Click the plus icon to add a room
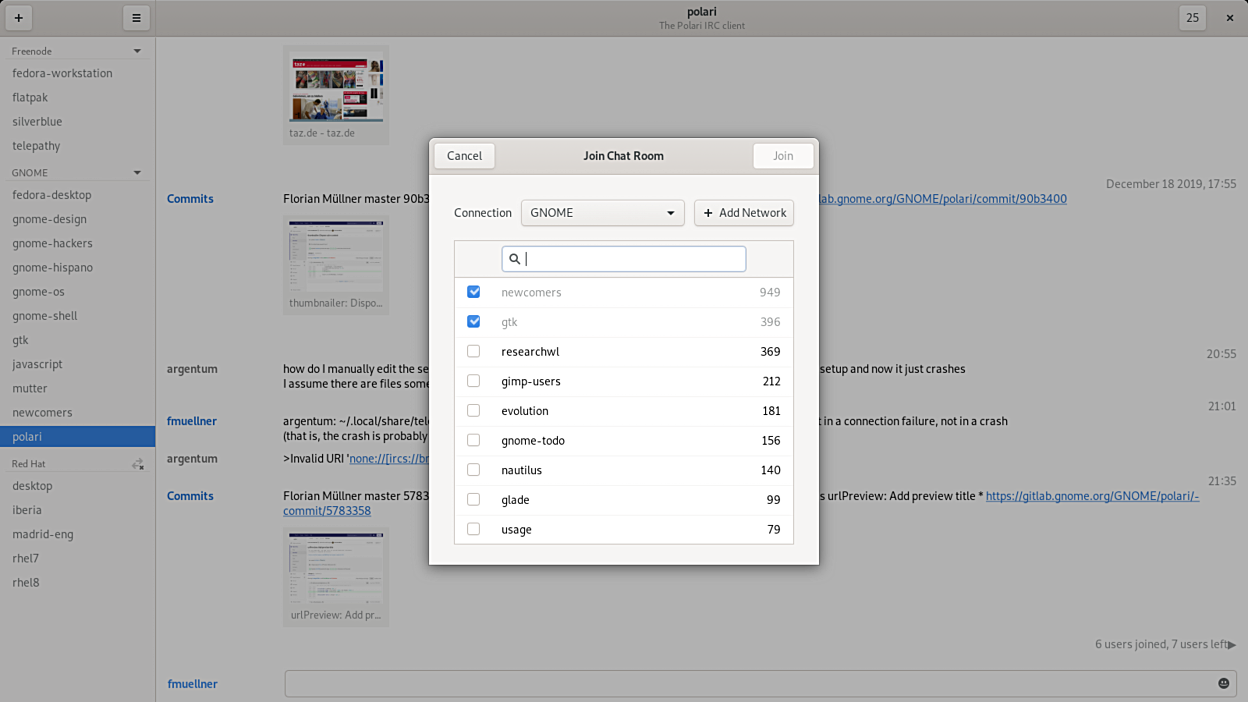The image size is (1248, 702). [18, 18]
